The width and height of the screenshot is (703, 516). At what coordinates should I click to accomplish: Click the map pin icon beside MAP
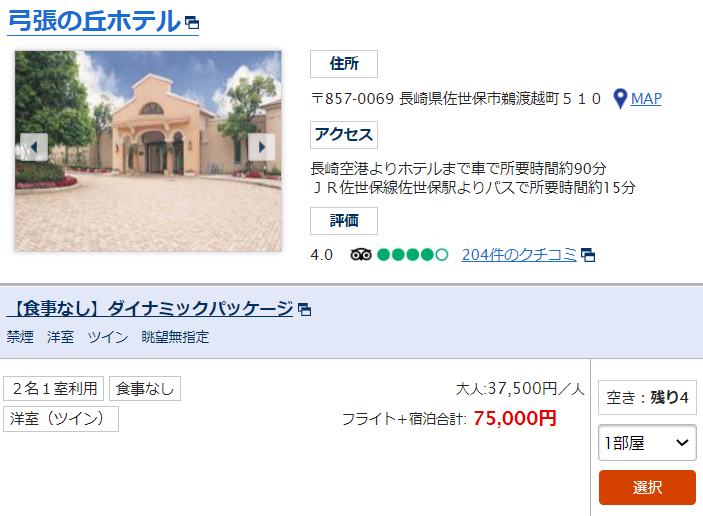coord(620,99)
